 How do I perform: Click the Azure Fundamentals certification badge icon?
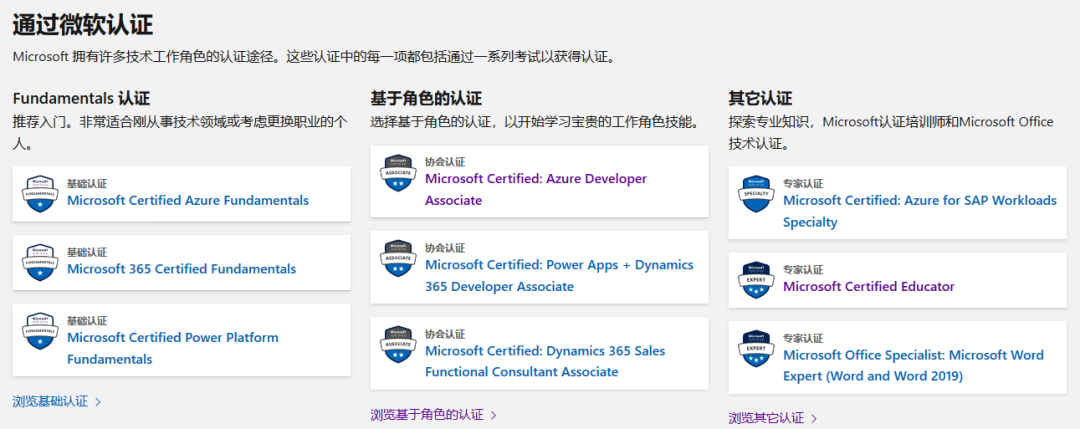click(39, 193)
